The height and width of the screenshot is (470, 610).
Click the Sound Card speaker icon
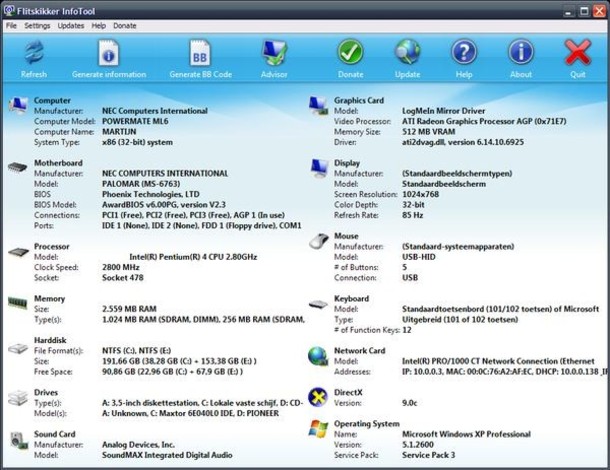coord(19,441)
